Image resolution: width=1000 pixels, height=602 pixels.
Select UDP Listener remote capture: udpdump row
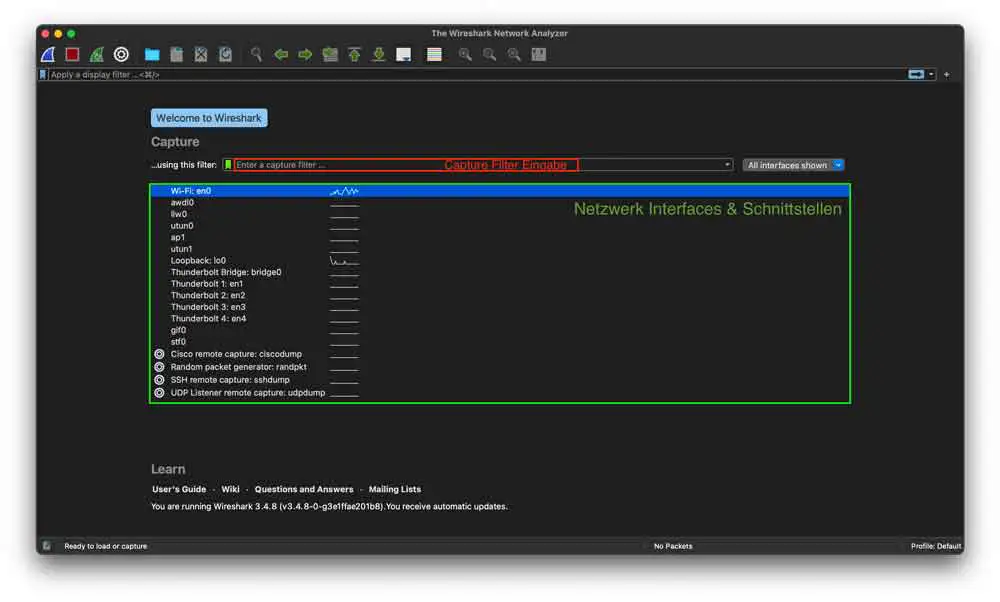pos(500,393)
